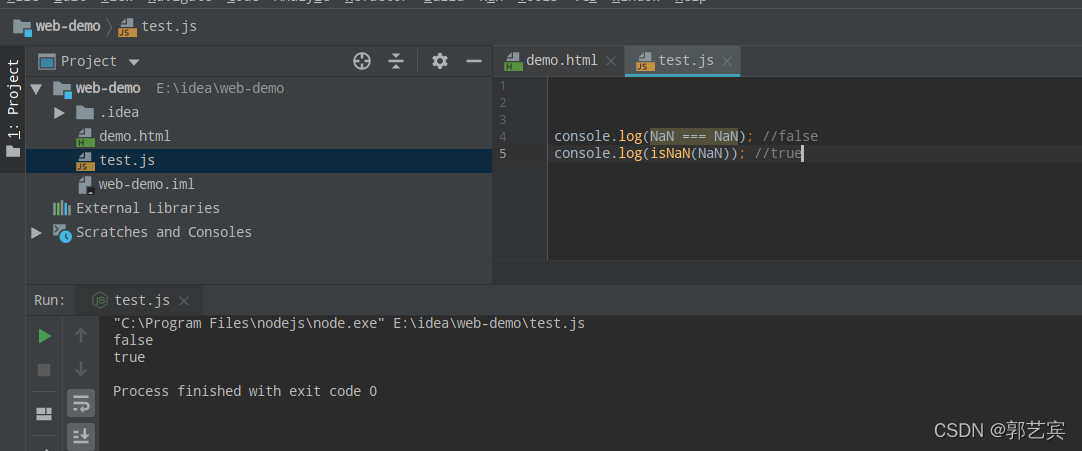Image resolution: width=1082 pixels, height=451 pixels.
Task: Click the 'Run:' panel label
Action: 50,300
